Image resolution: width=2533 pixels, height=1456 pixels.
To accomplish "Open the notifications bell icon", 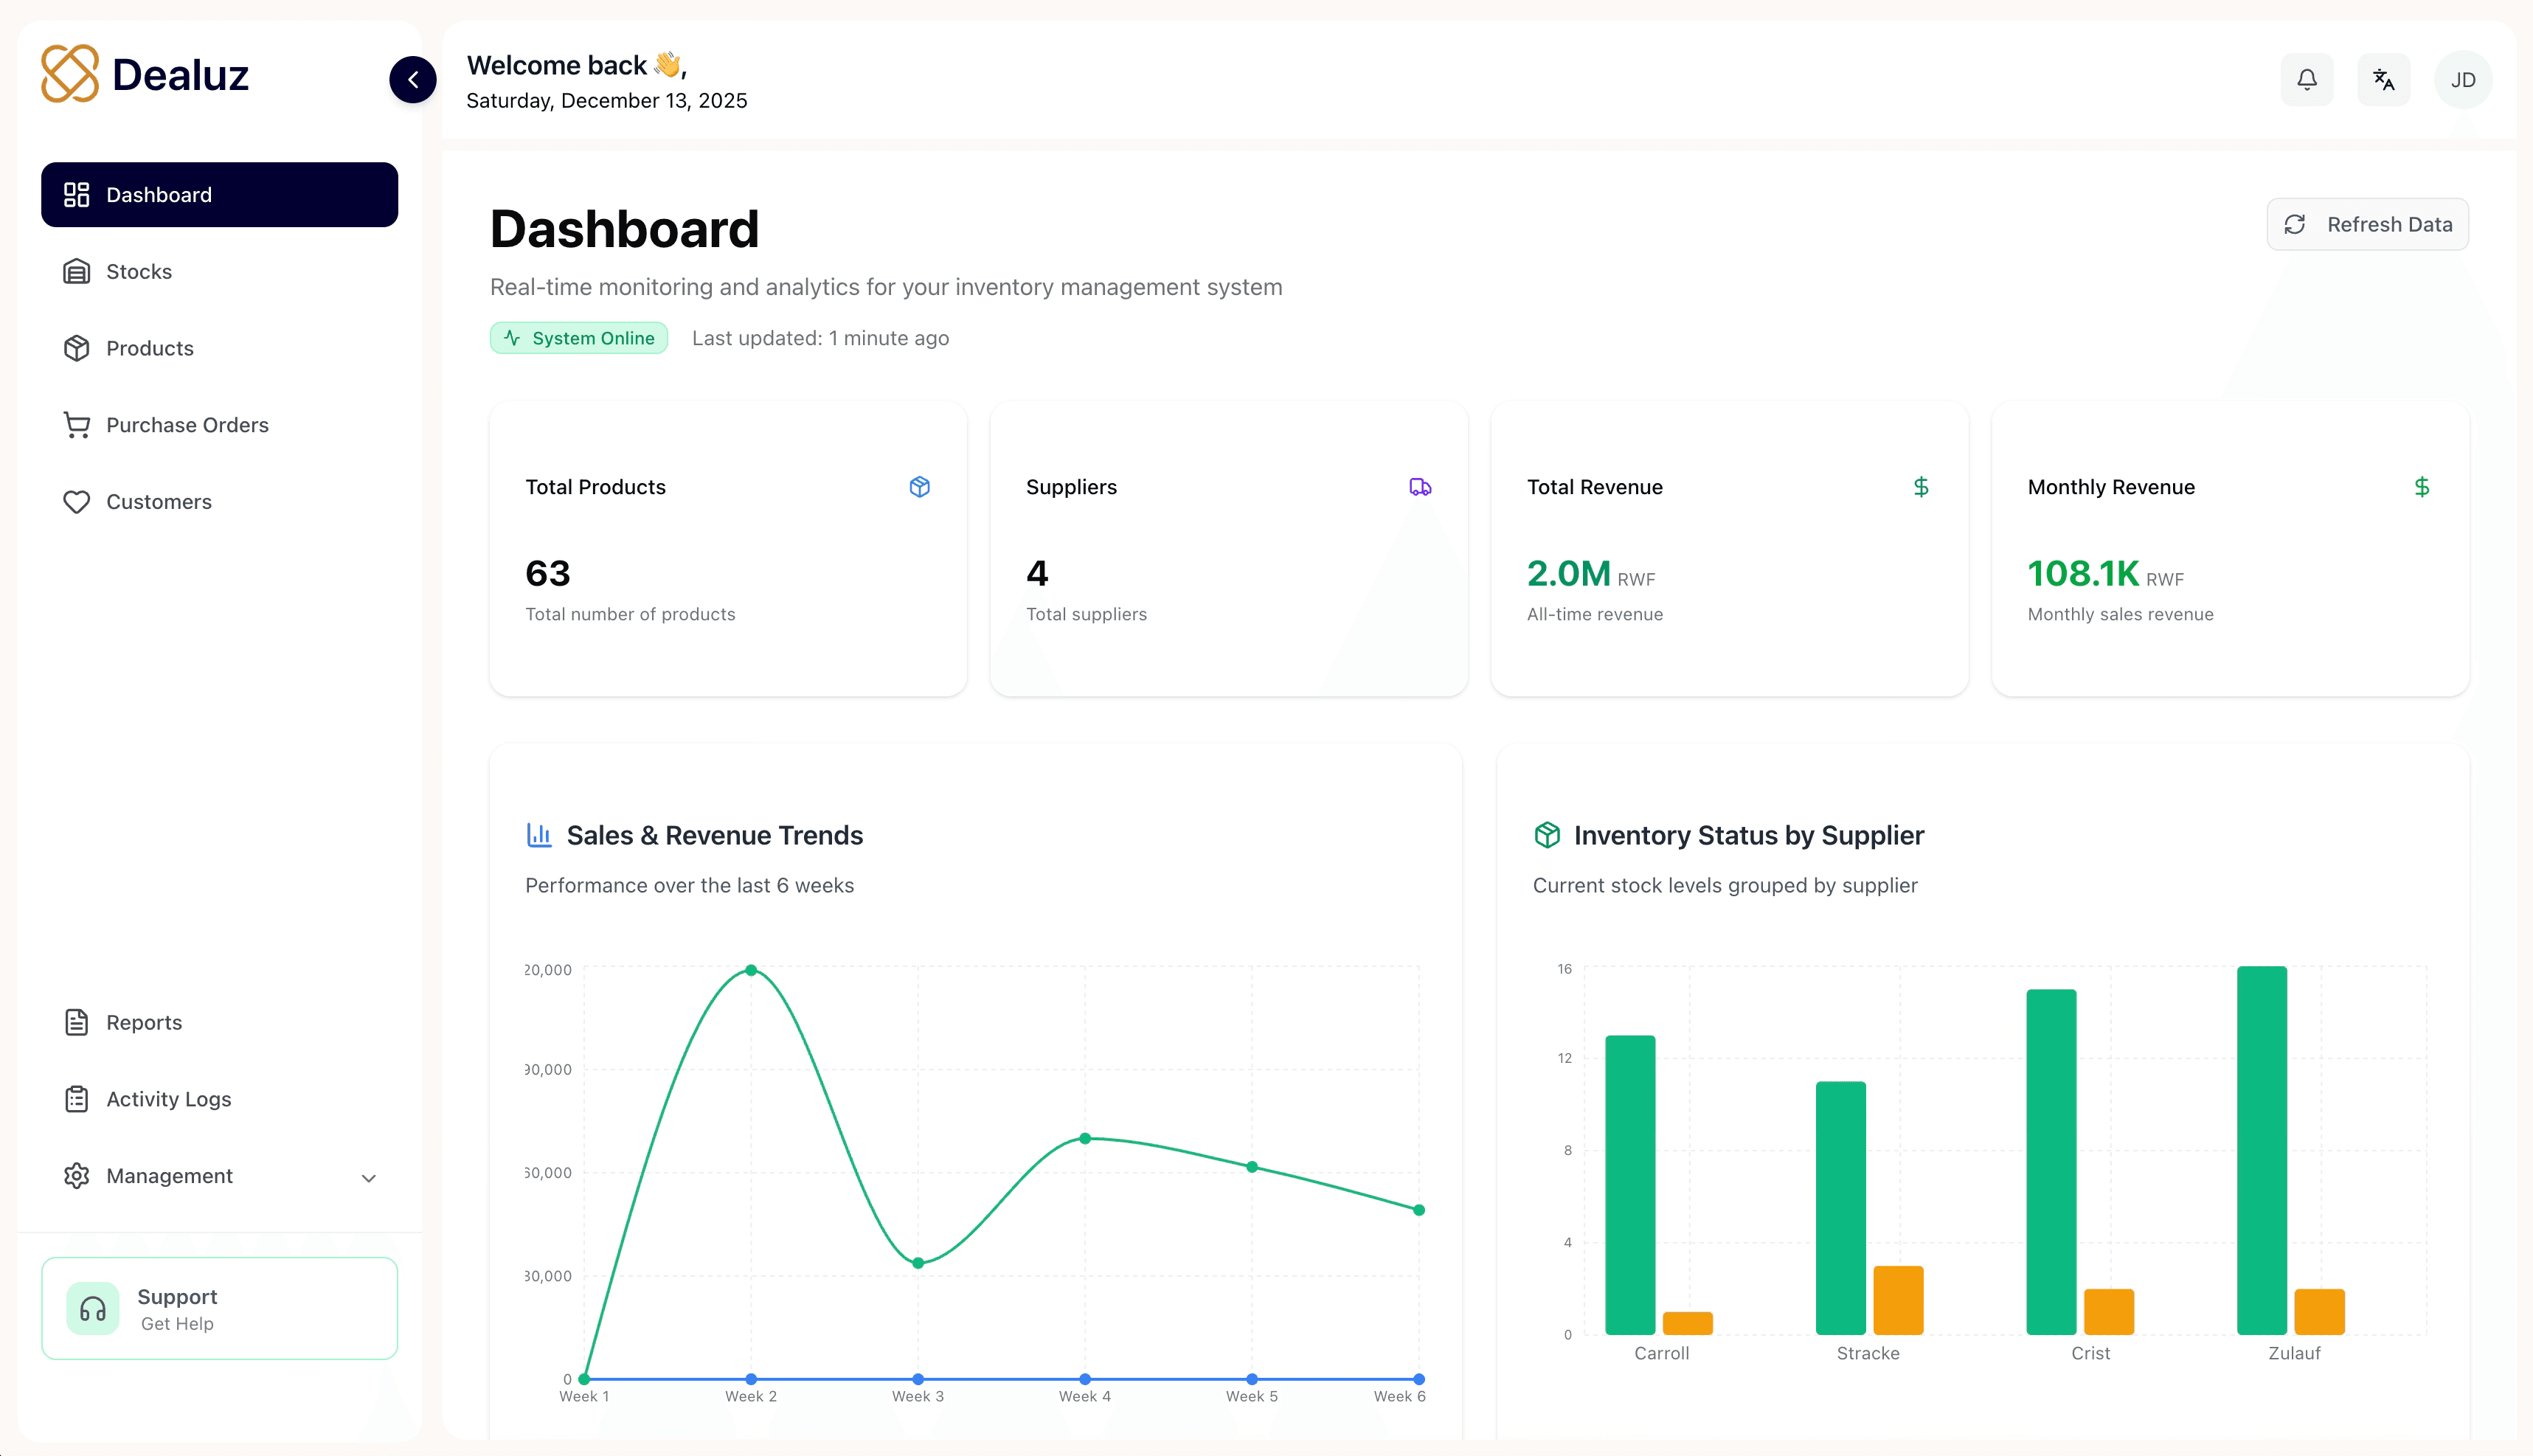I will tap(2306, 79).
